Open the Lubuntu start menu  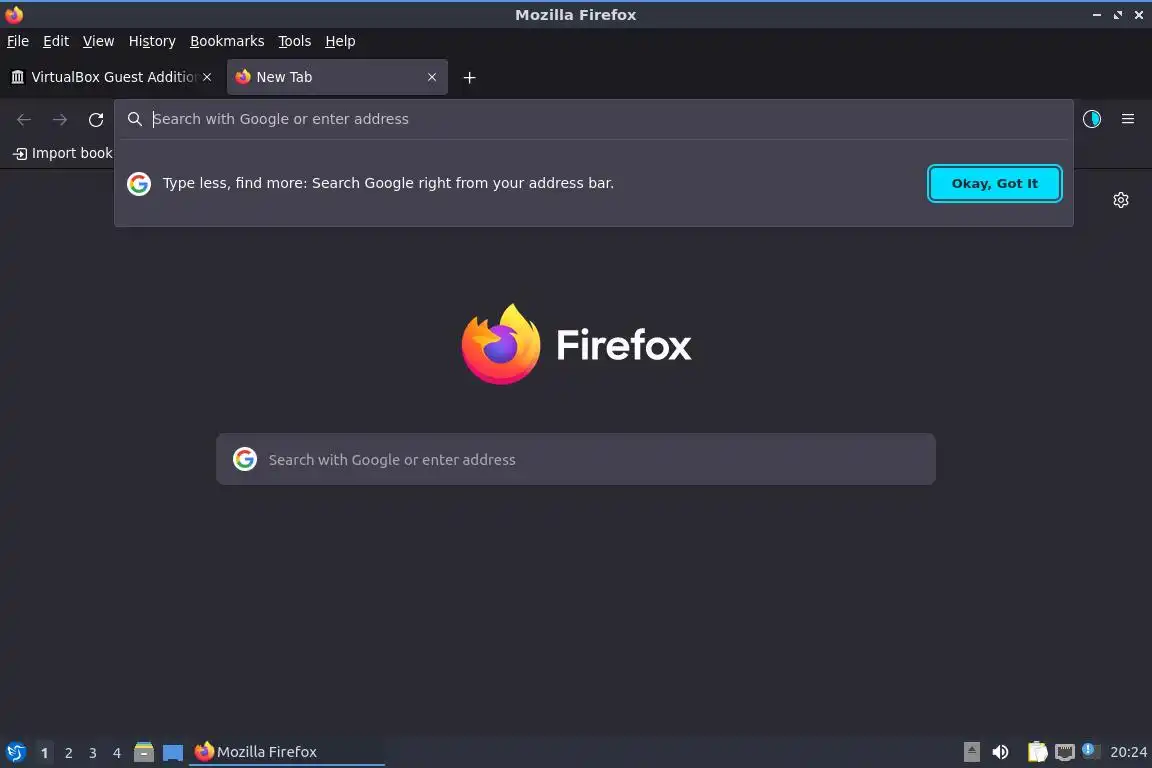click(15, 752)
